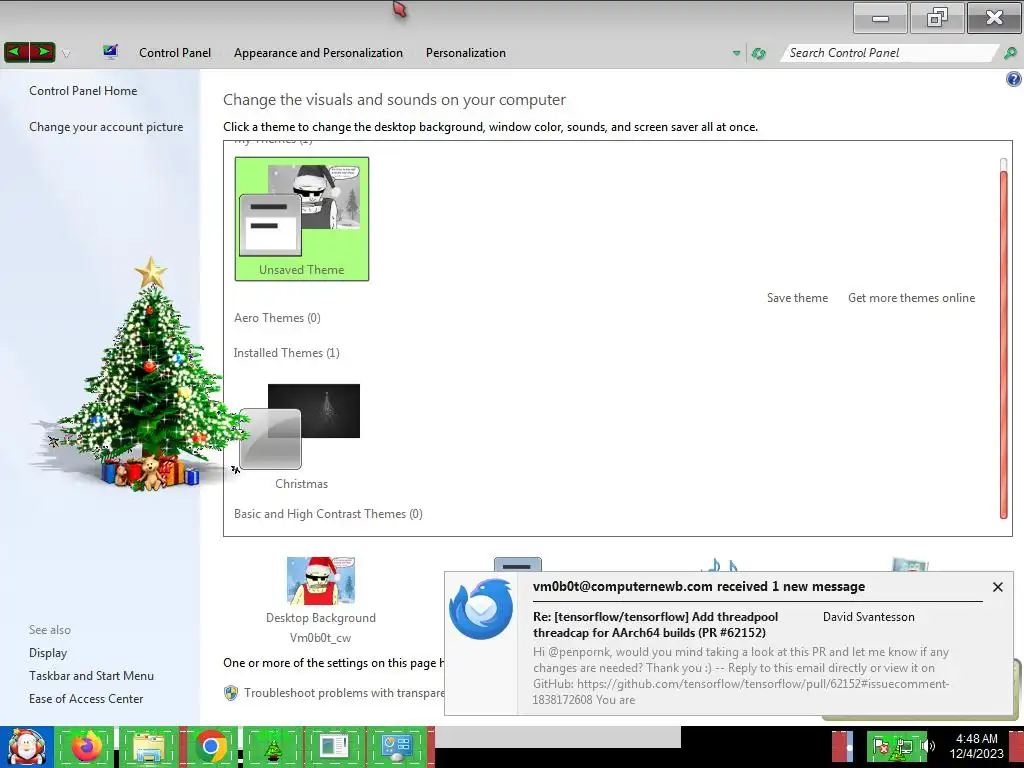Screen dimensions: 1024x768
Task: Click the Action Center flag tray icon
Action: [880, 746]
